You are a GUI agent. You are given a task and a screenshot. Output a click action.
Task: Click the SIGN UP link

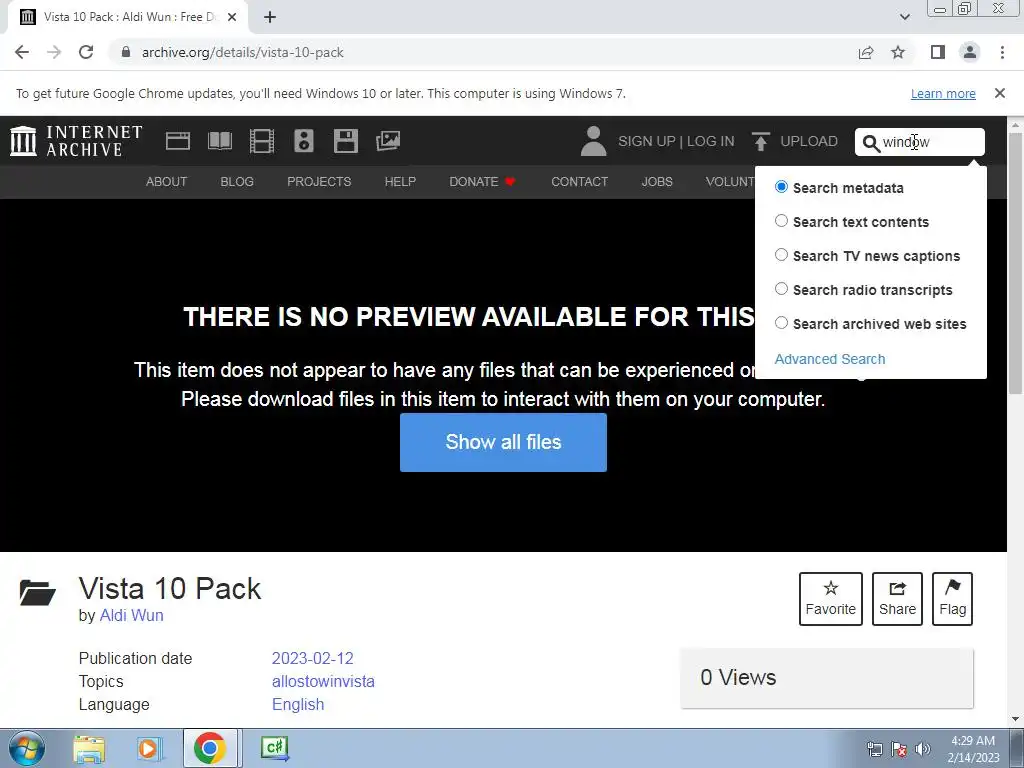click(647, 141)
